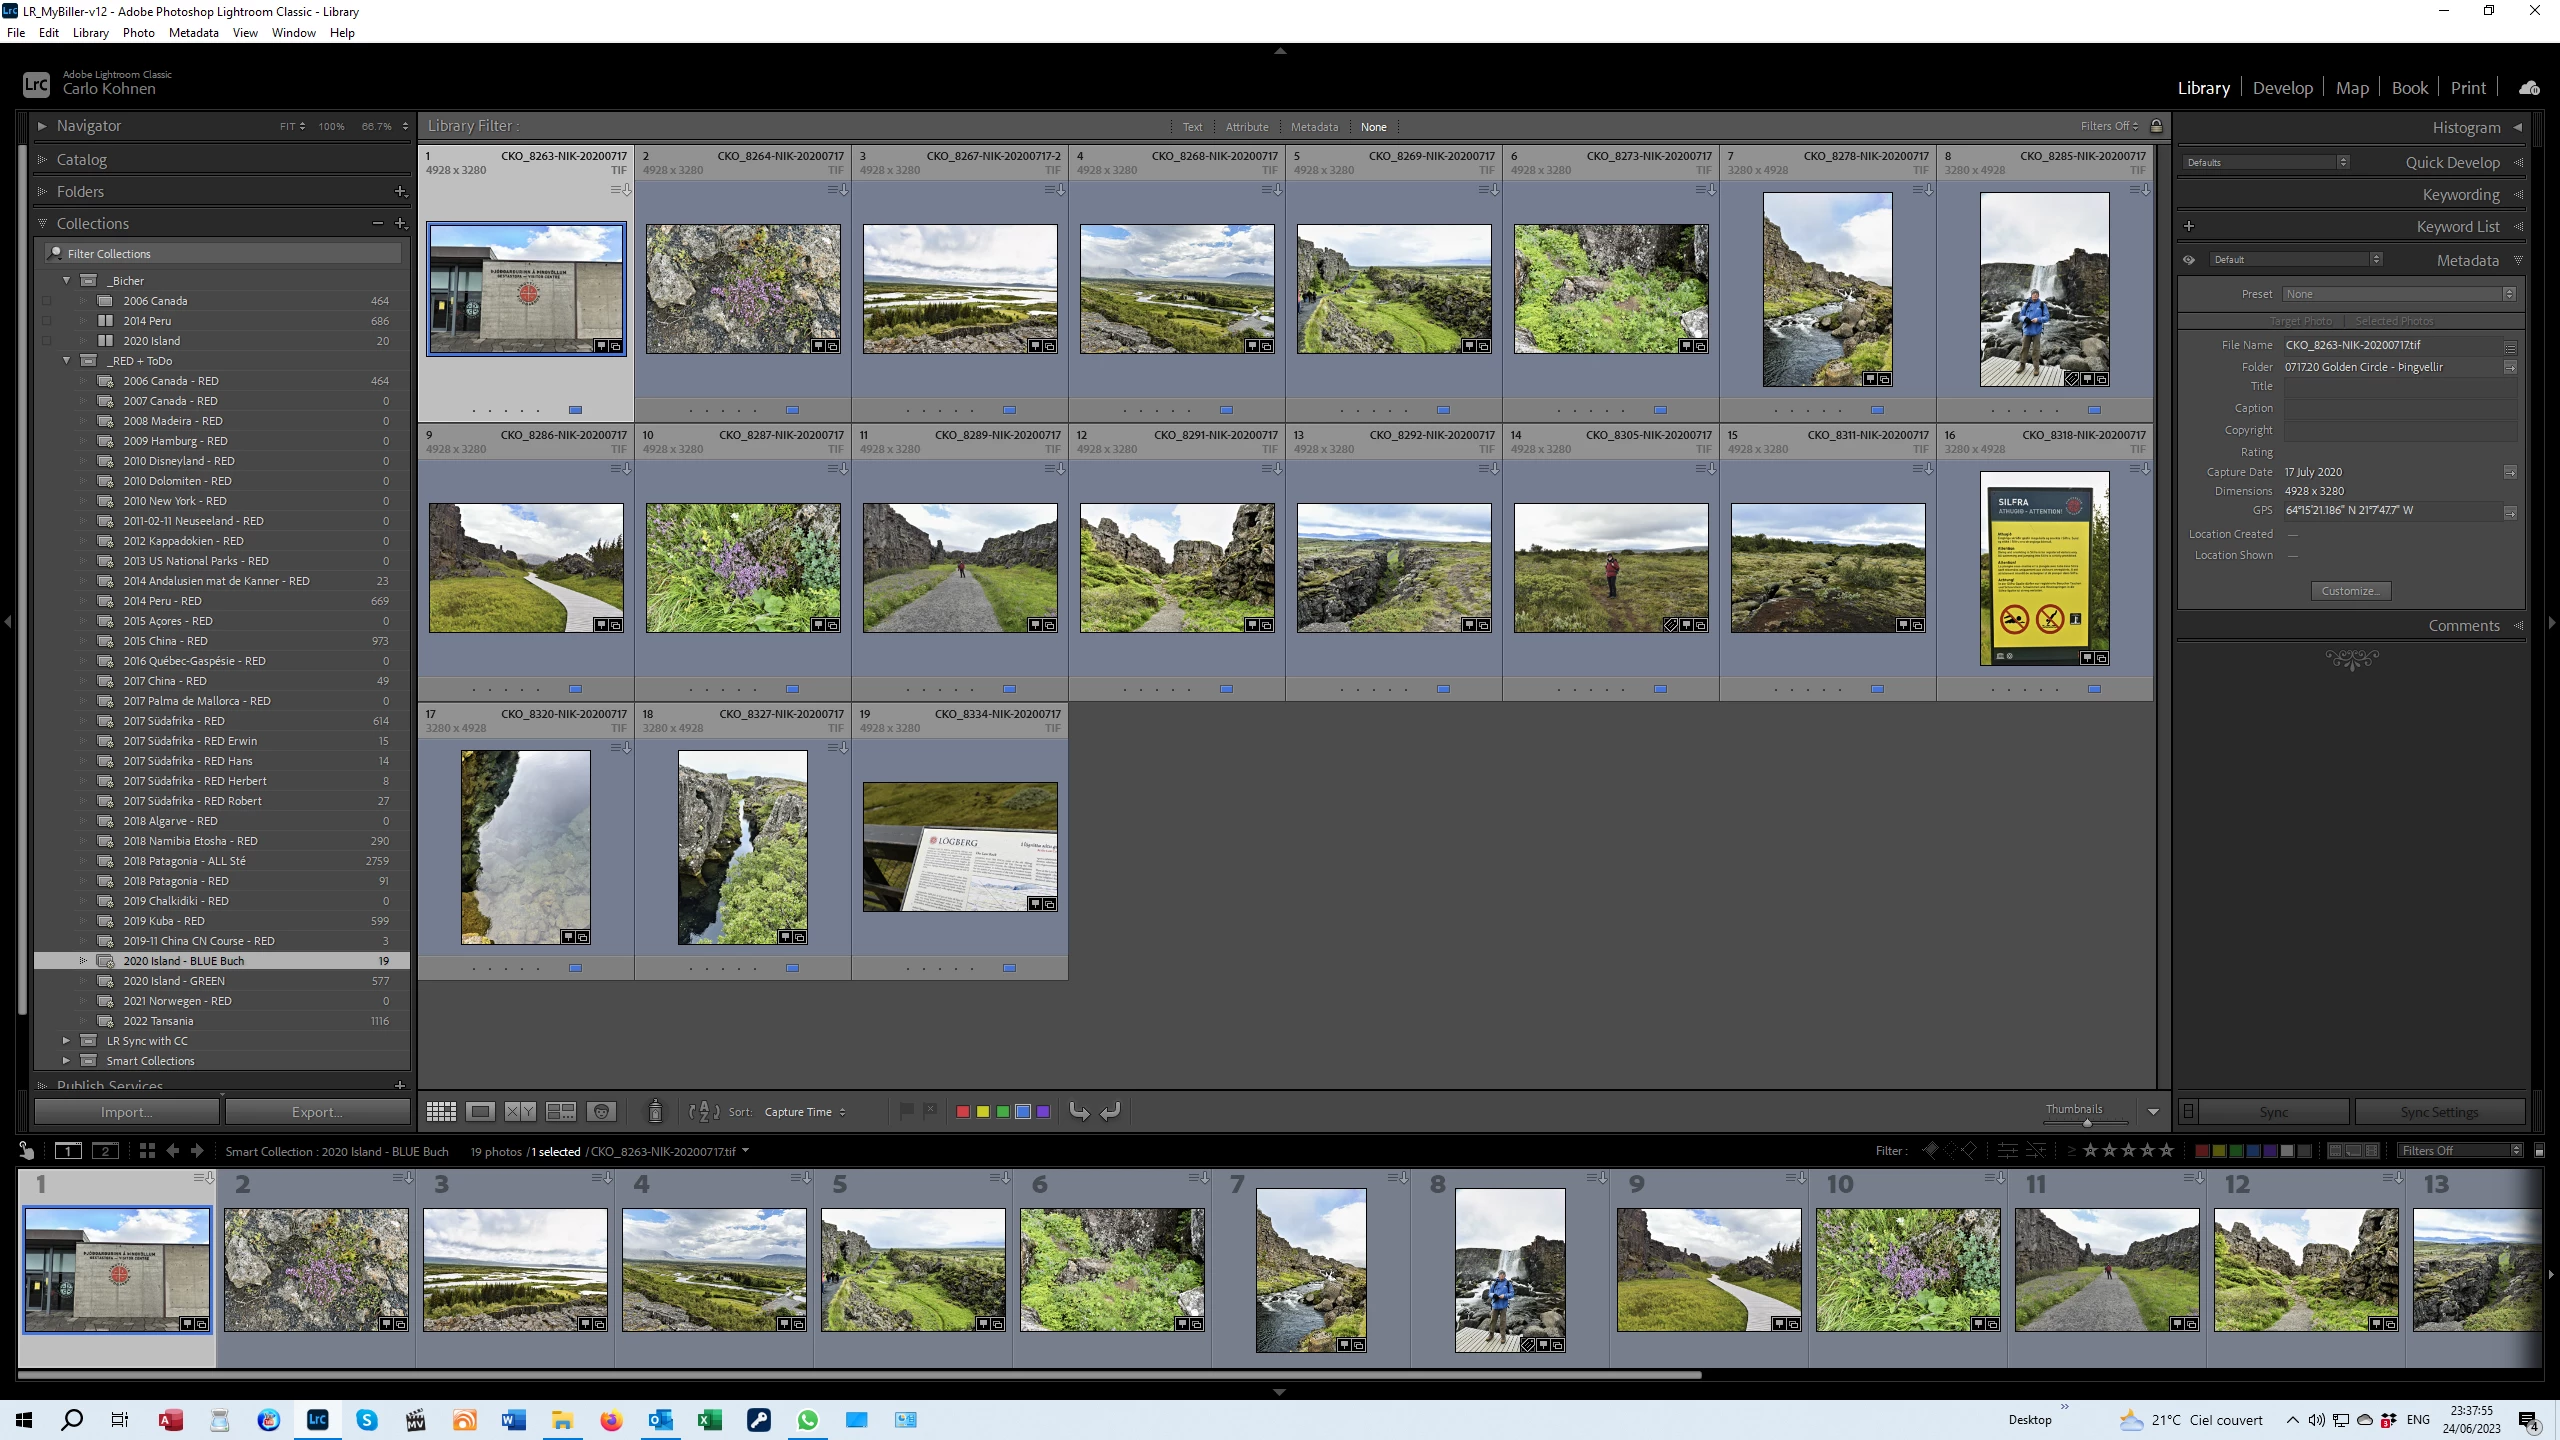Viewport: 2560px width, 1440px height.
Task: Toggle the Metadata panel eye switch
Action: tap(2189, 260)
